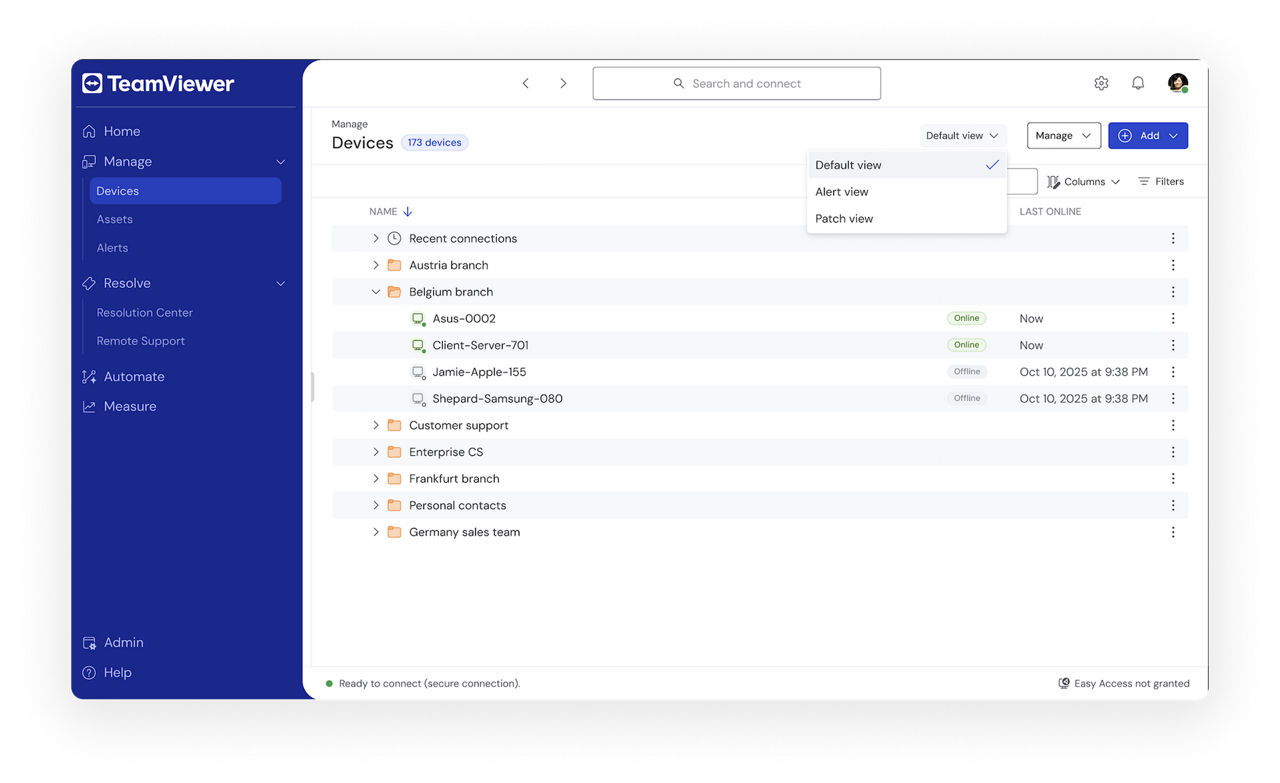Open the Manage dropdown button
Image resolution: width=1280 pixels, height=783 pixels.
coord(1064,136)
